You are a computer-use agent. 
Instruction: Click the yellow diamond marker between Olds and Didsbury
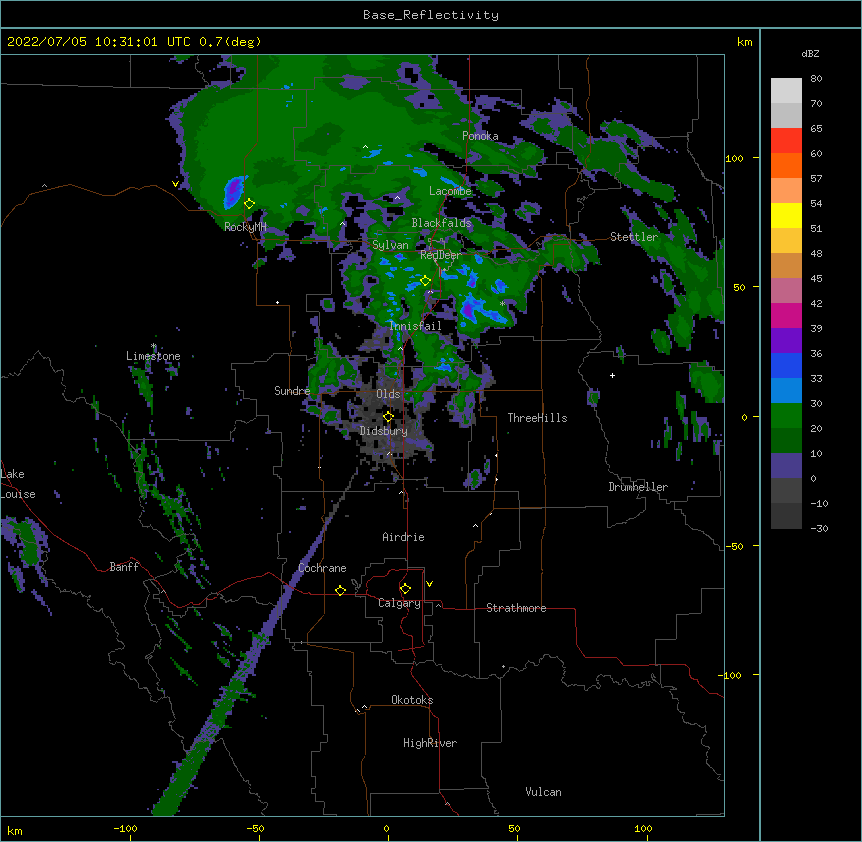tap(388, 417)
